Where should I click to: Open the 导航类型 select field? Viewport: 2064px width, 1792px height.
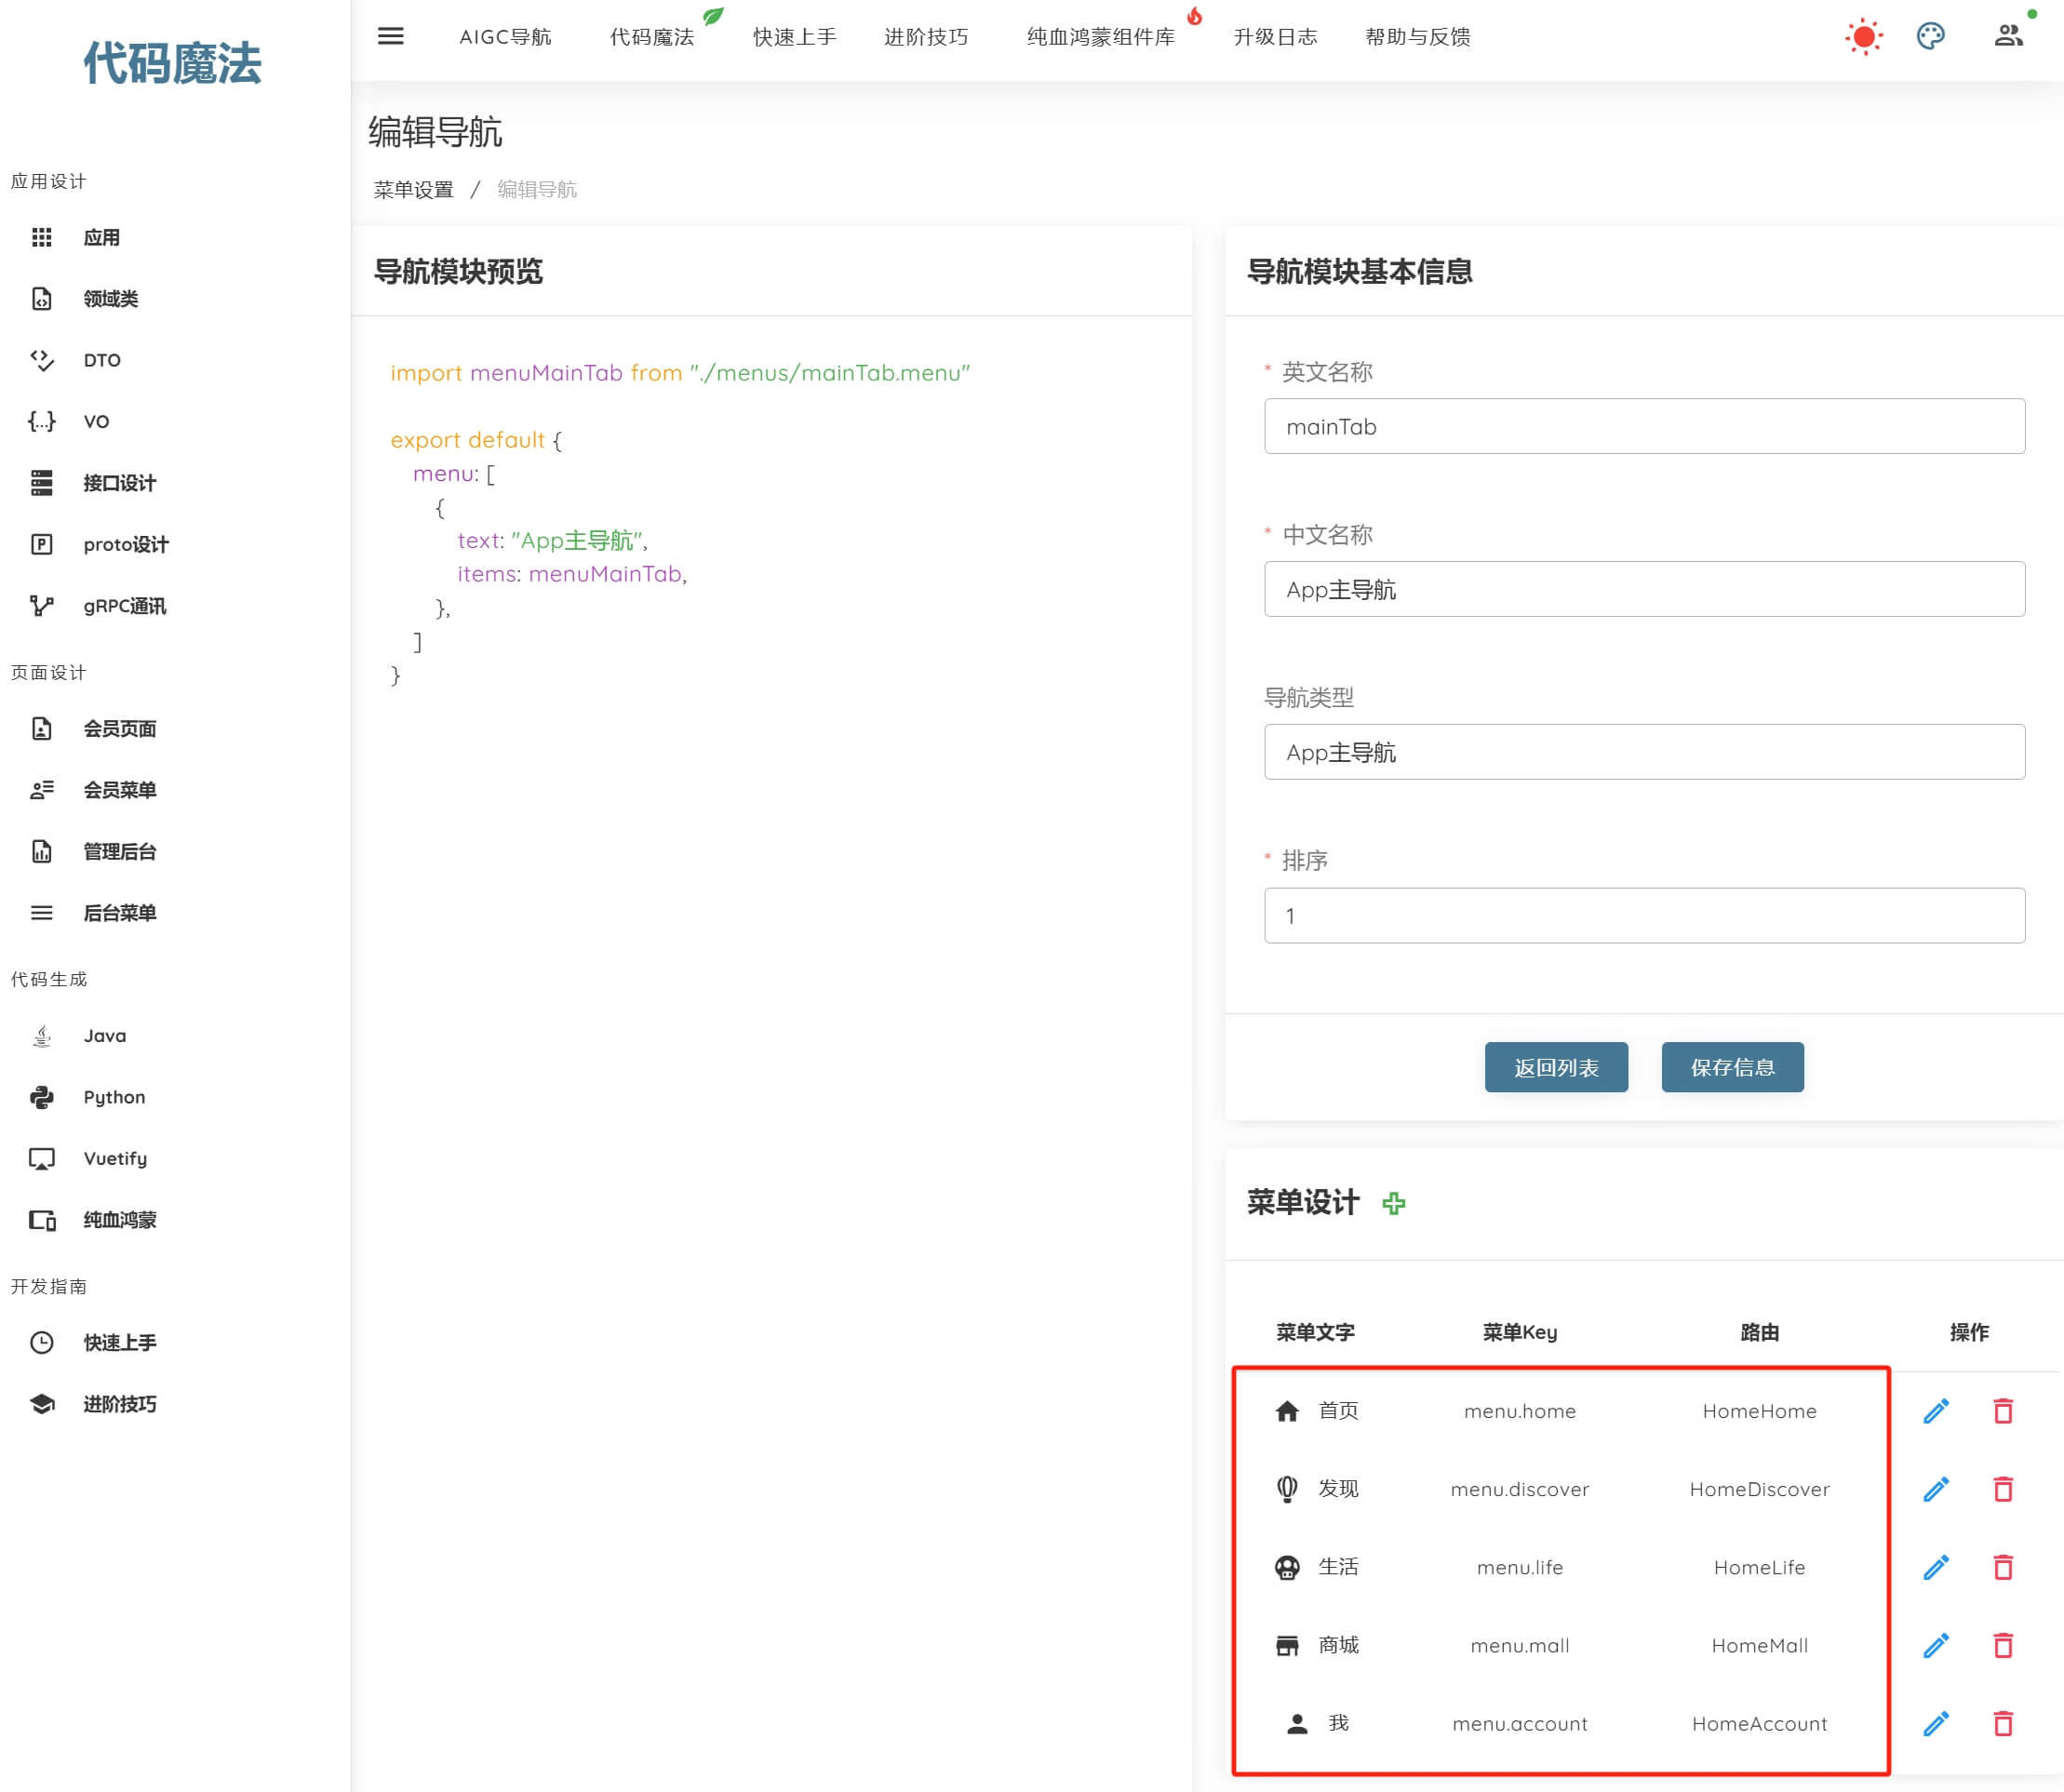click(x=1644, y=752)
